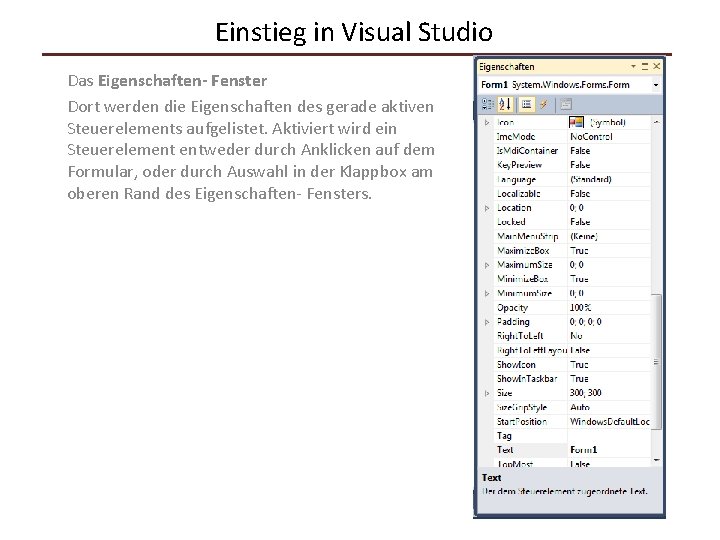The image size is (720, 540).
Task: Expand the Icon property
Action: pyautogui.click(x=487, y=123)
